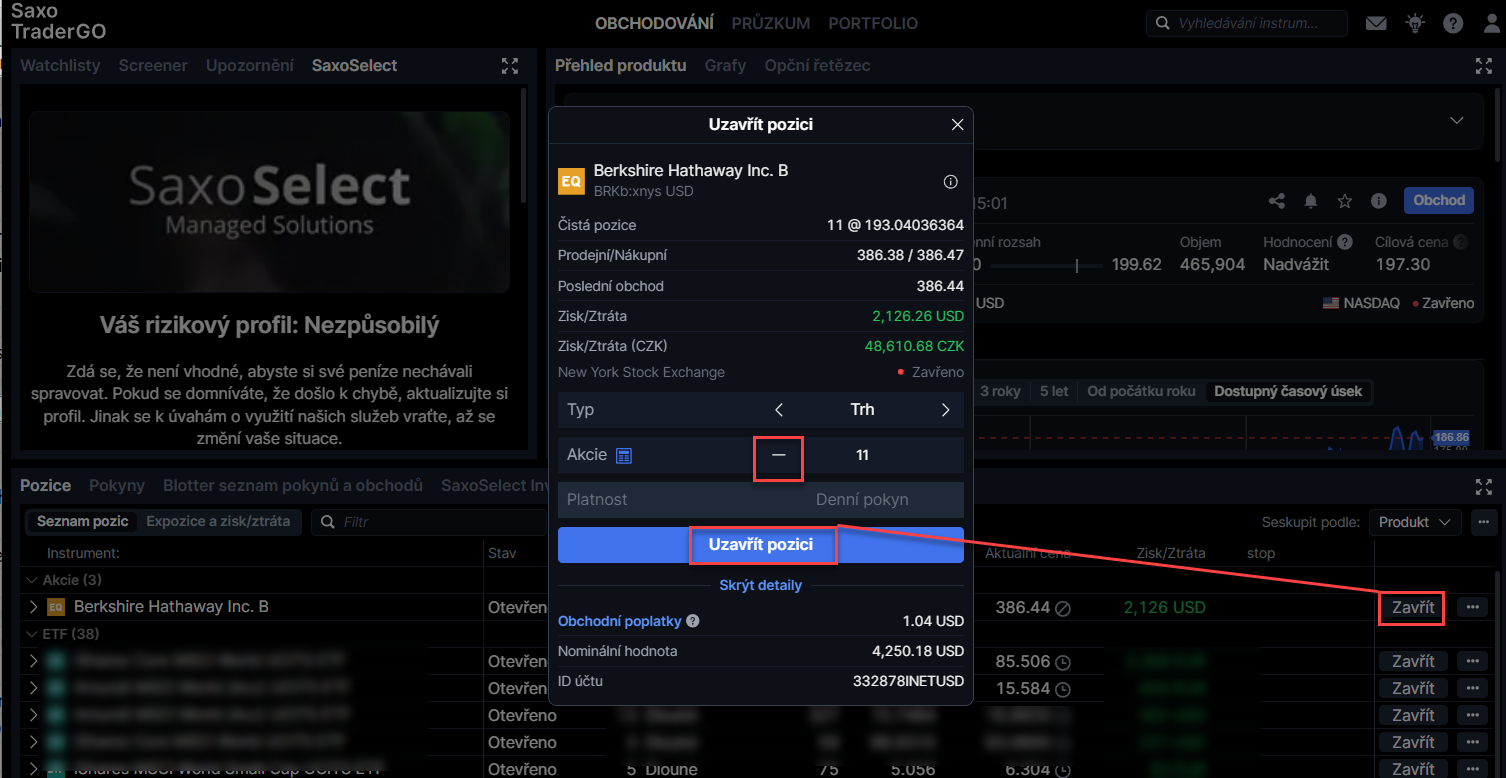This screenshot has height=778, width=1506.
Task: Click the Filtr positions input field
Action: [x=428, y=521]
